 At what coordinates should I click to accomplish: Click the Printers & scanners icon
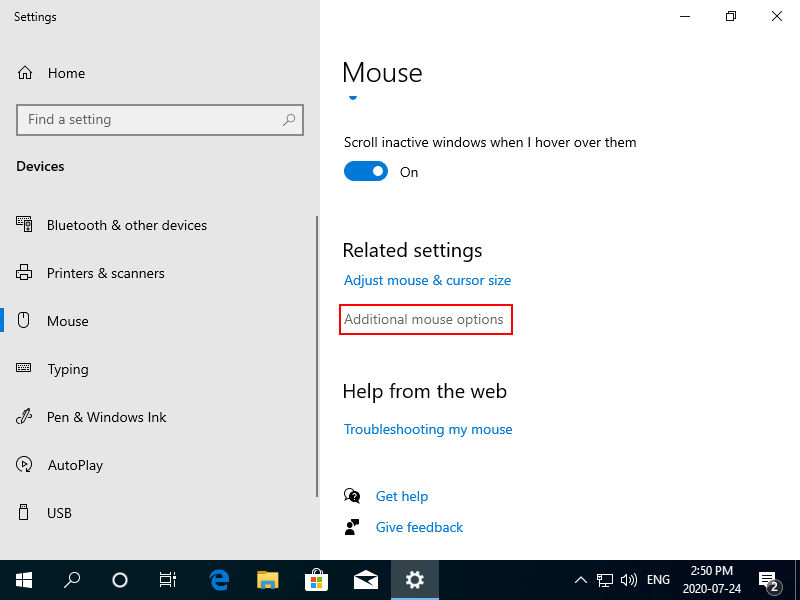25,273
